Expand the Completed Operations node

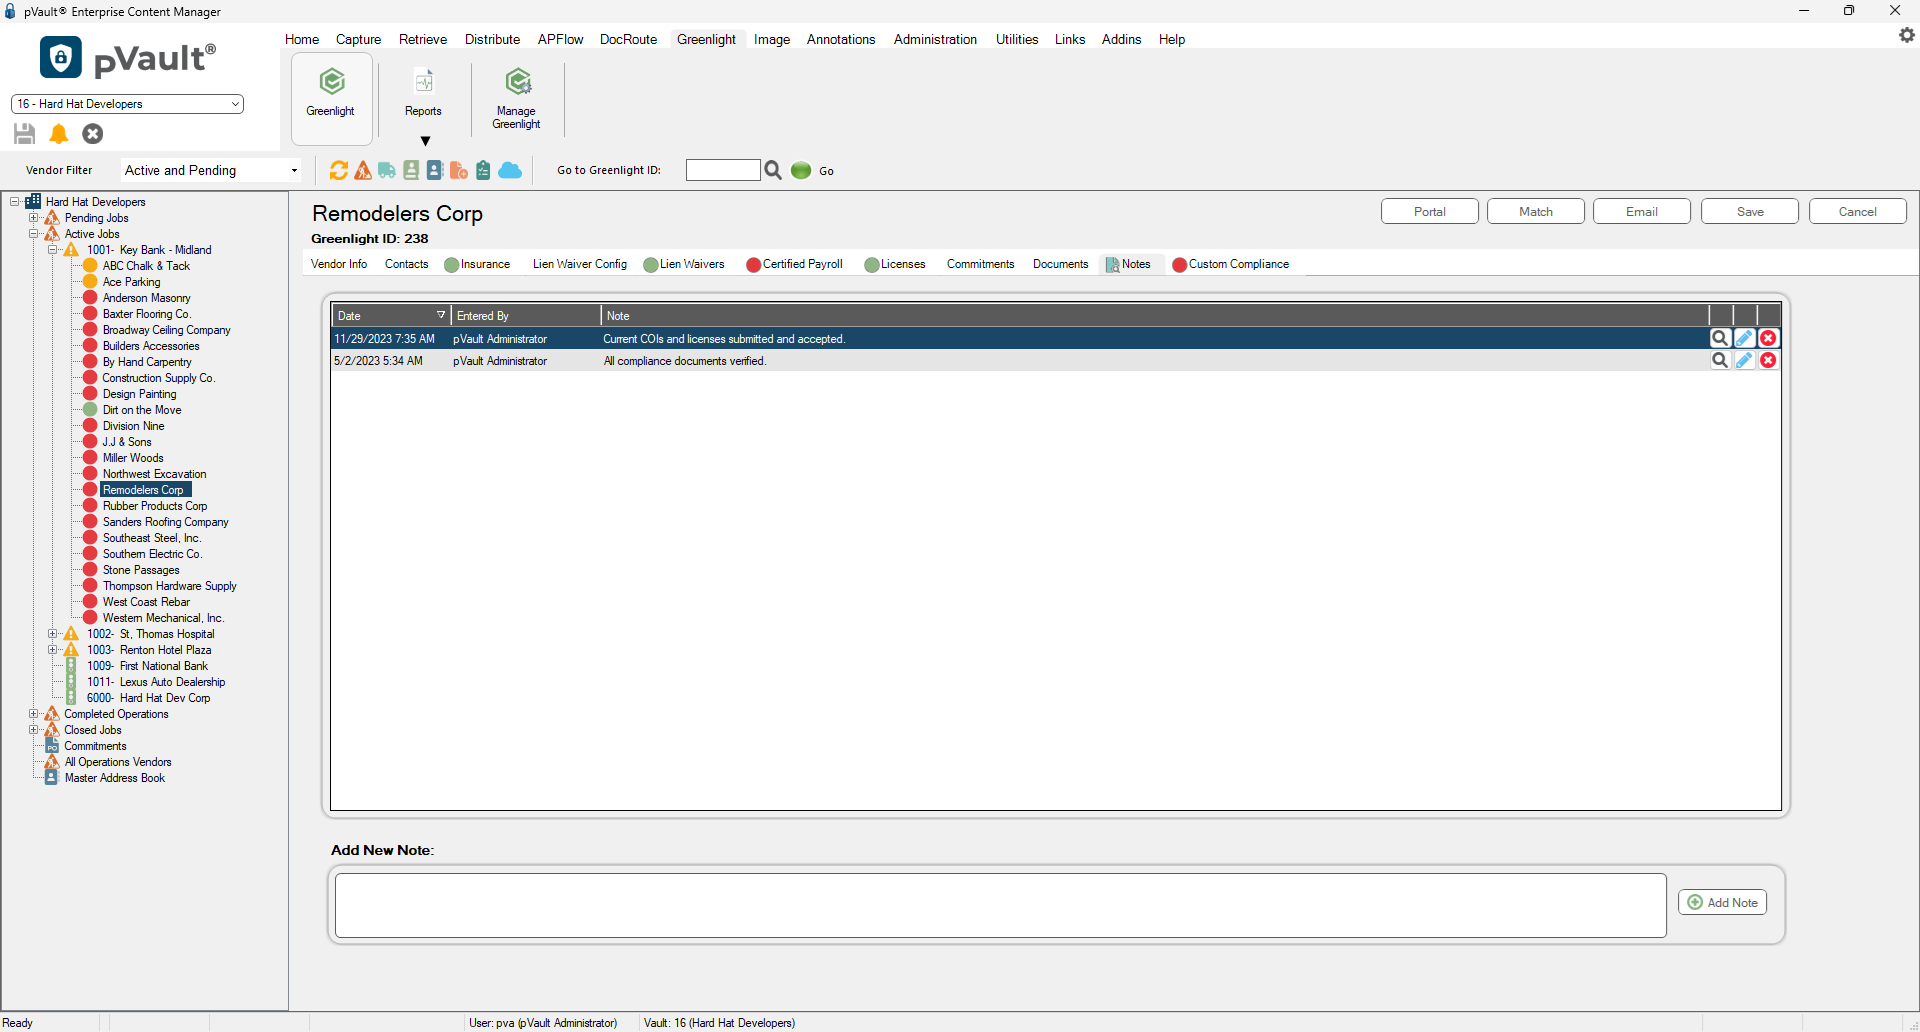coord(34,714)
